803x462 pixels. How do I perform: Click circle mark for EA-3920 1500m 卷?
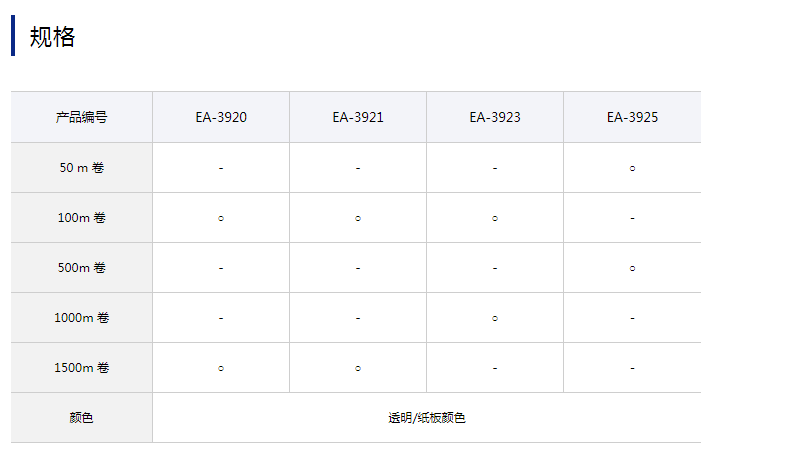(221, 368)
